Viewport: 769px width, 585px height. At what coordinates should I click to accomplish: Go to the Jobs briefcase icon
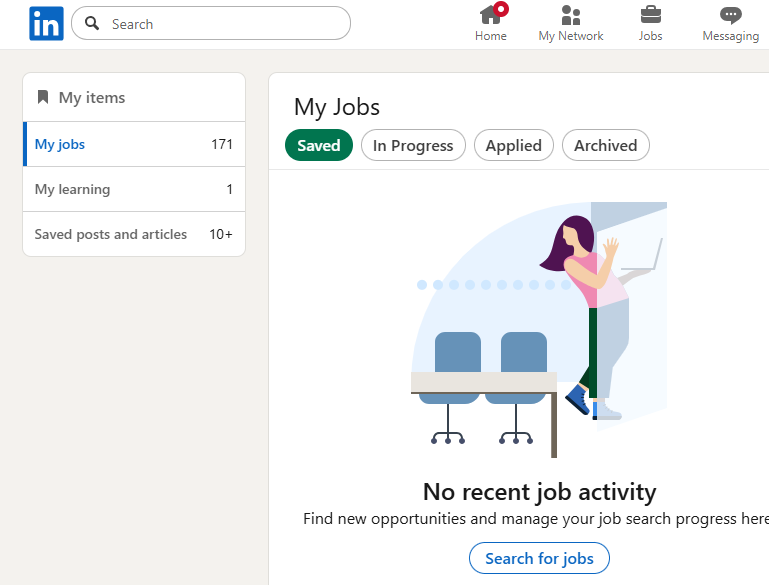650,15
